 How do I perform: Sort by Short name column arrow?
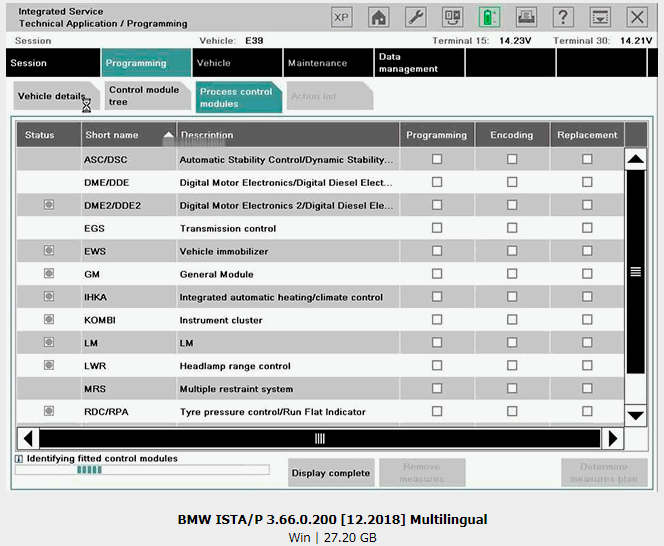click(x=169, y=135)
